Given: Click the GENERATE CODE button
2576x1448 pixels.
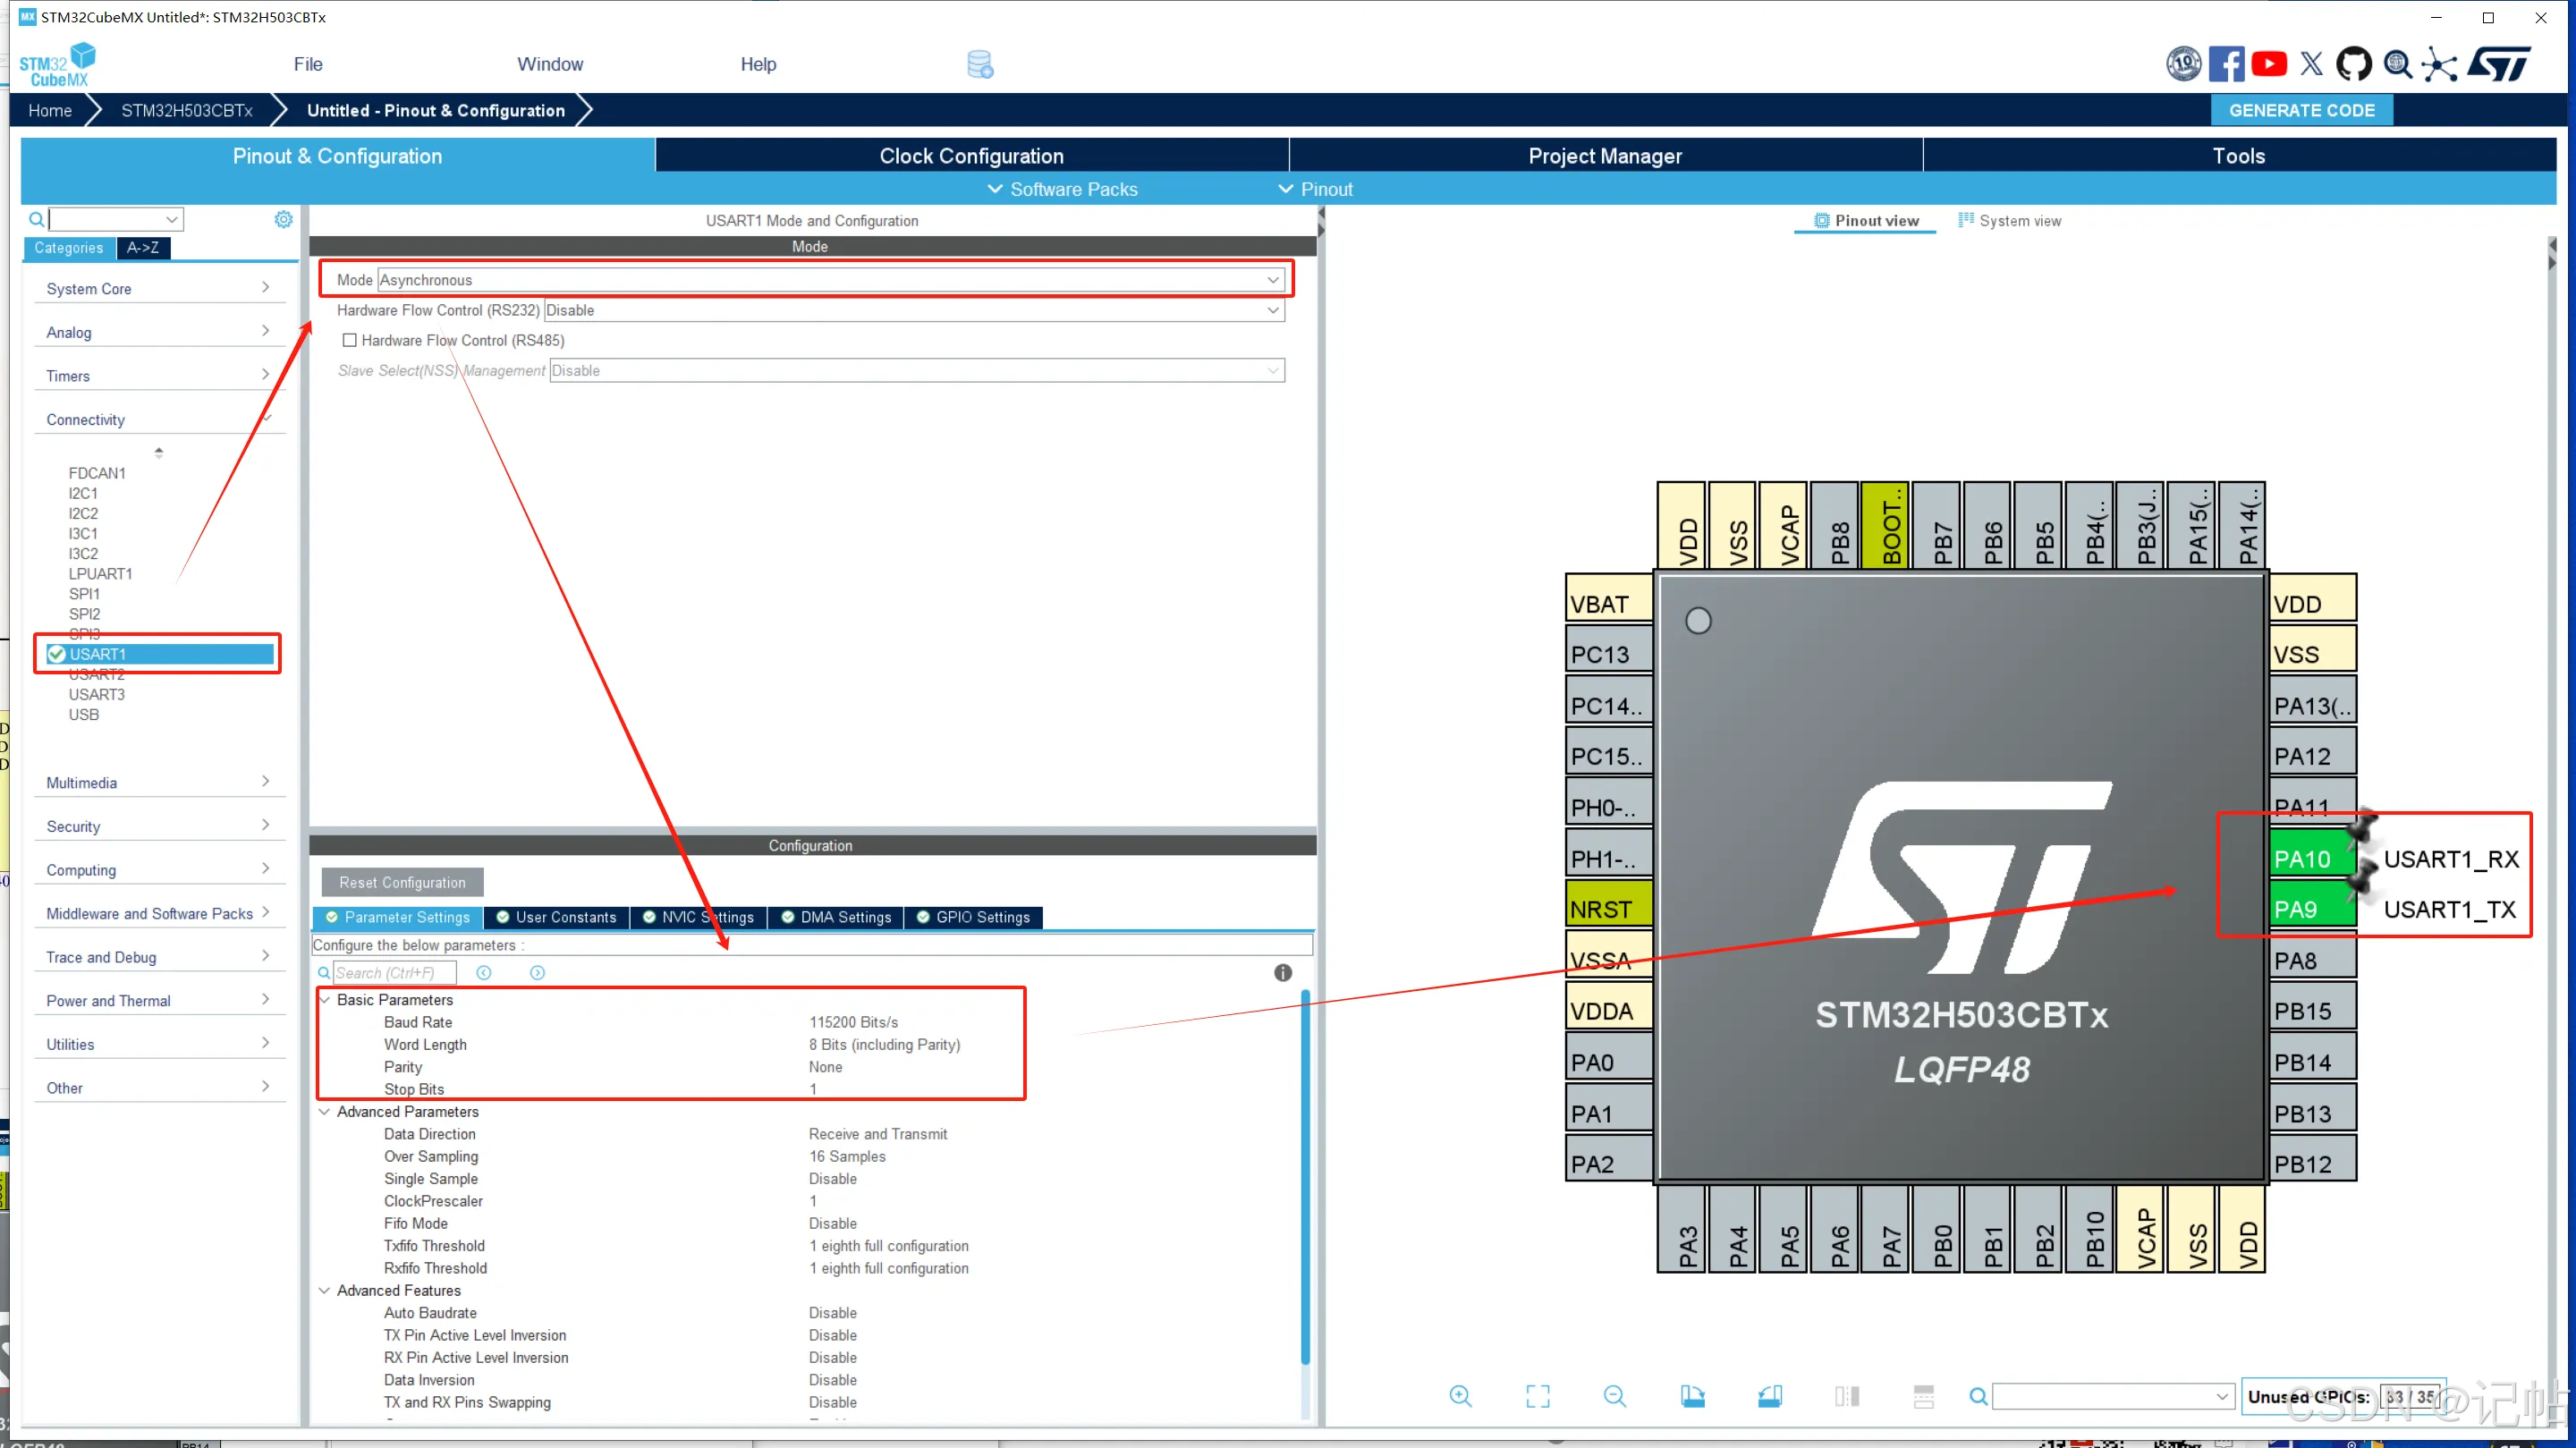Looking at the screenshot, I should pos(2301,110).
